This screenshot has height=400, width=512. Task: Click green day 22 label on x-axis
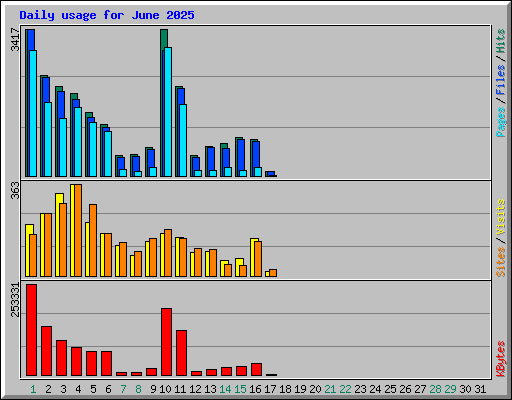[345, 389]
